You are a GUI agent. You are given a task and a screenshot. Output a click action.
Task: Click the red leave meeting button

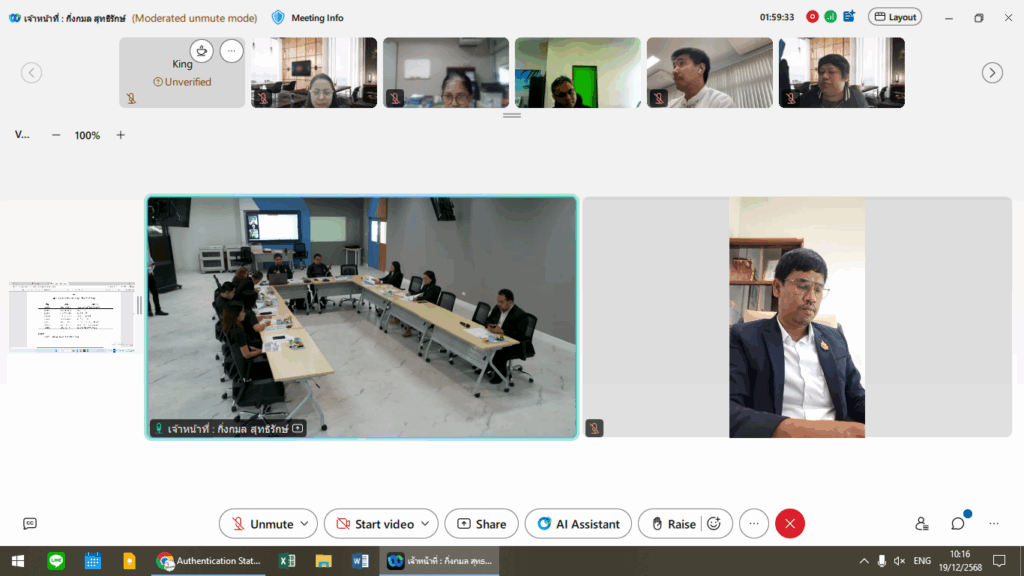(x=789, y=524)
